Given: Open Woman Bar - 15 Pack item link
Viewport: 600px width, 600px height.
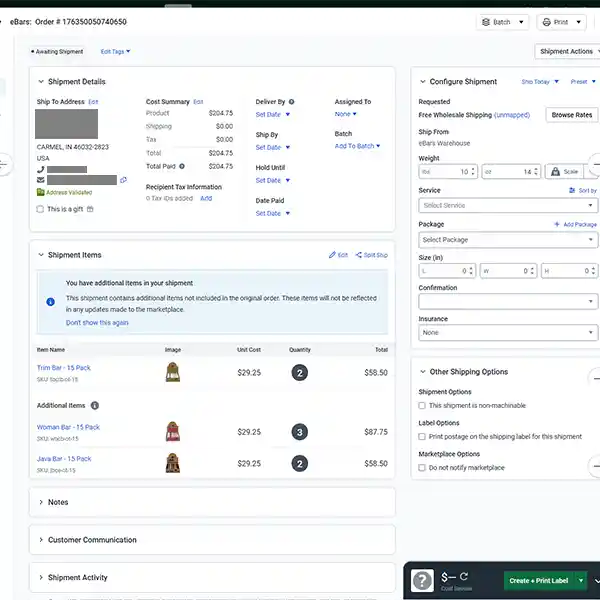Looking at the screenshot, I should tap(68, 427).
